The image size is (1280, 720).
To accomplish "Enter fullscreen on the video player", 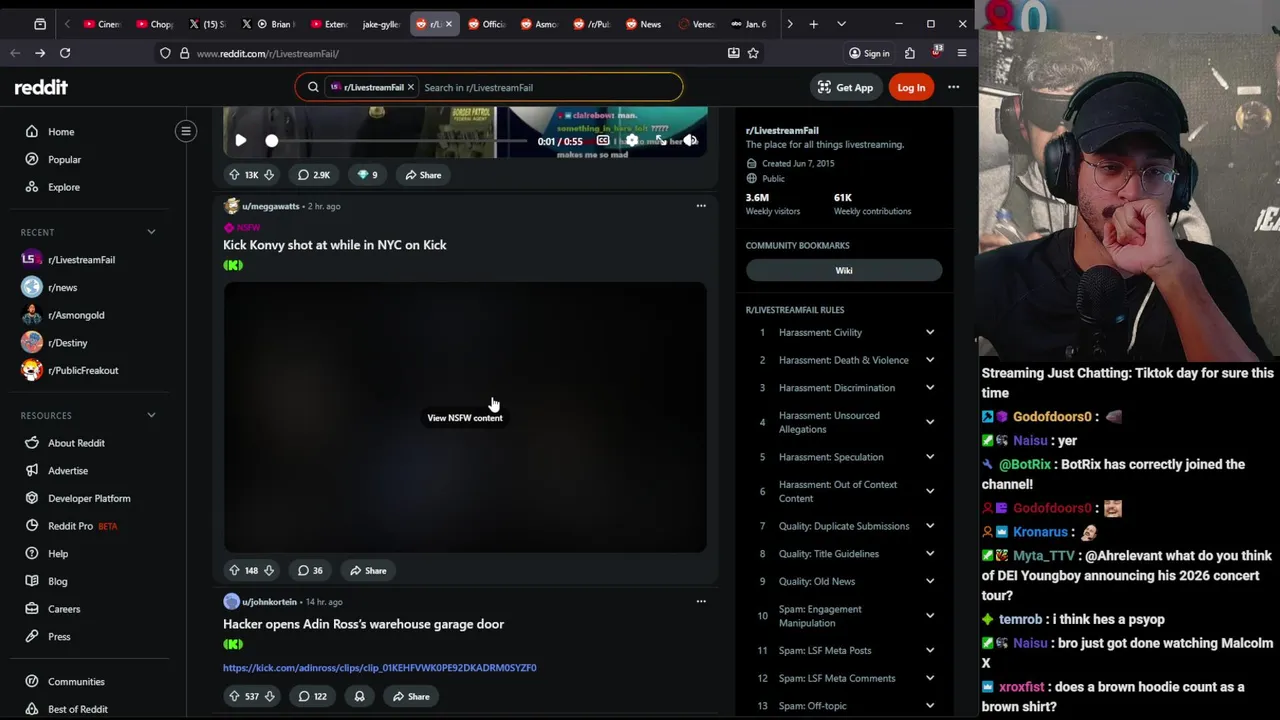I will (660, 141).
